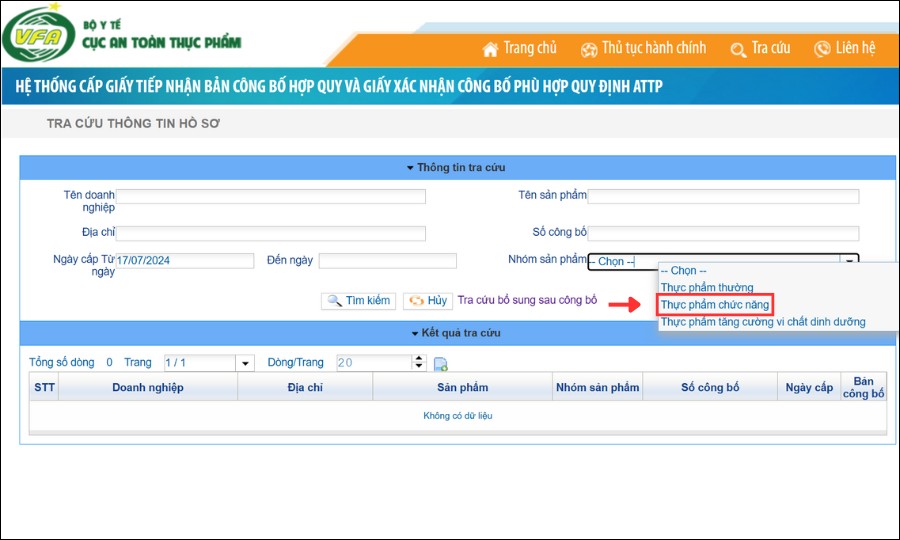The width and height of the screenshot is (900, 540).
Task: Click the Nhóm sản phẩm column header
Action: pos(598,387)
